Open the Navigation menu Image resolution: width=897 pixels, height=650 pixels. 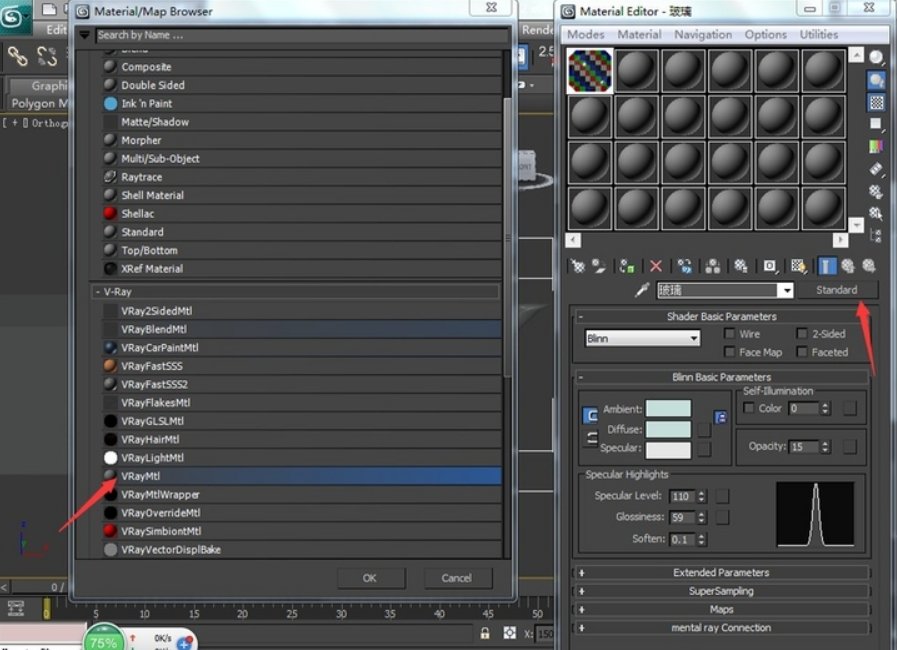coord(702,34)
